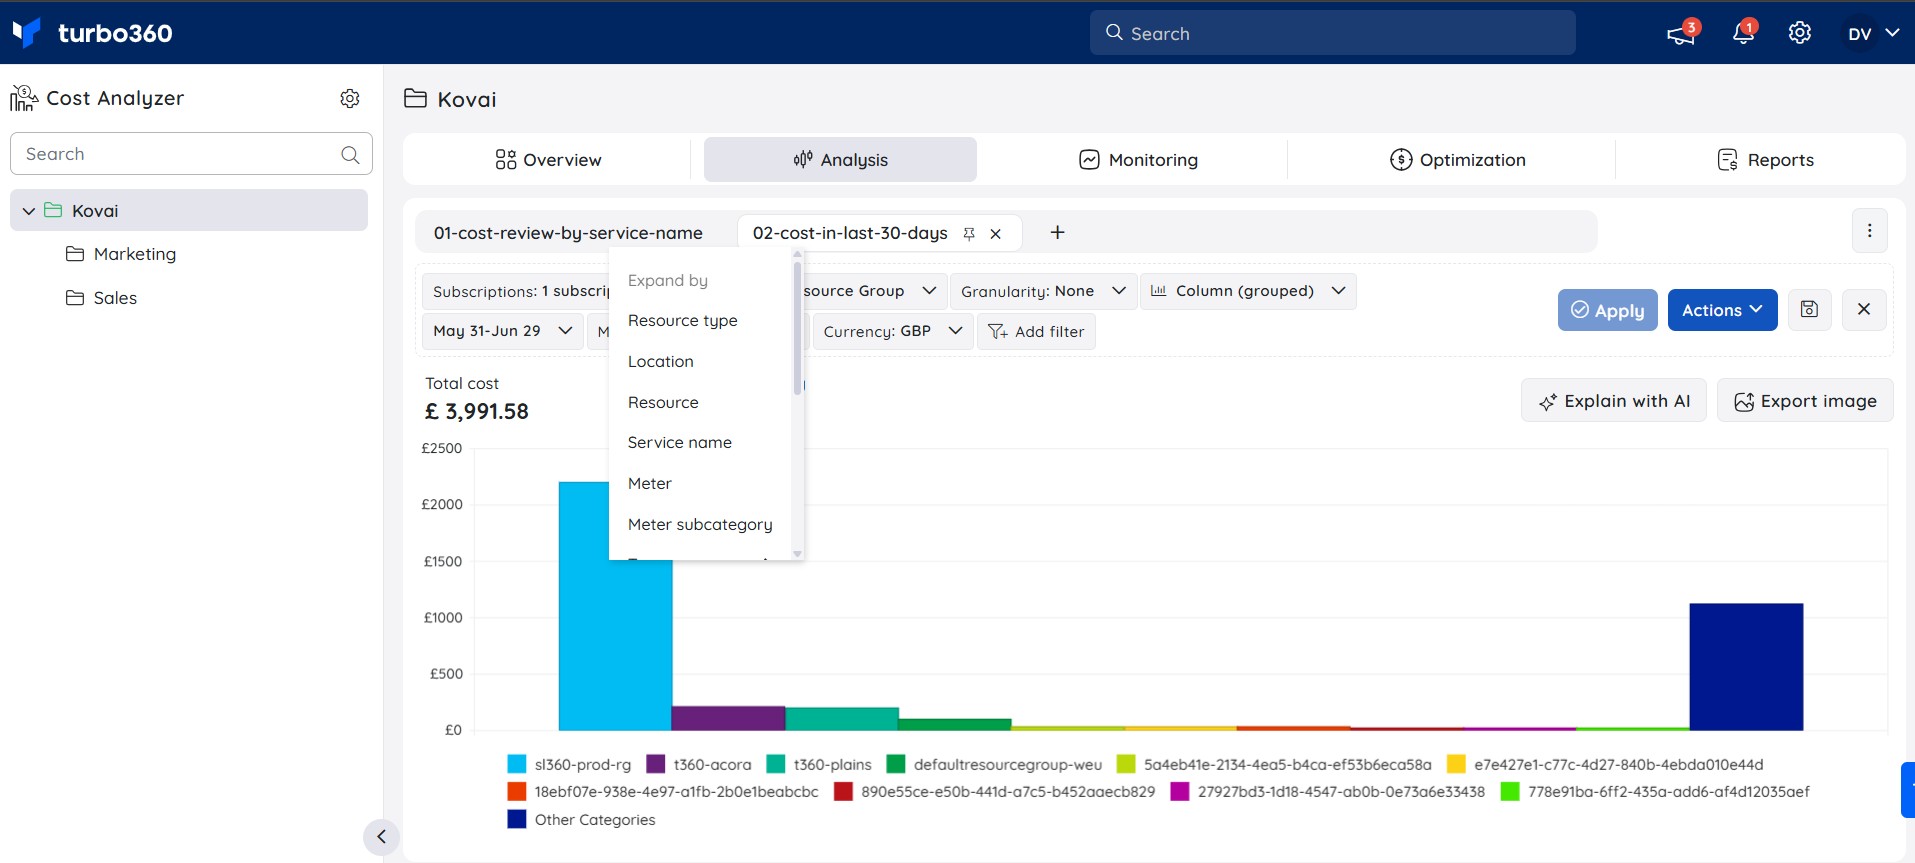Open Cost Analyzer settings gear

coord(350,98)
